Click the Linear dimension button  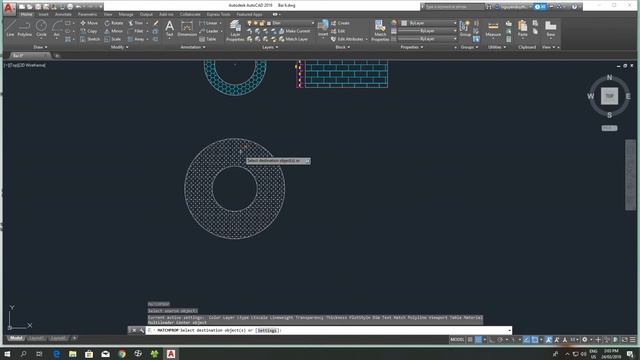209,23
